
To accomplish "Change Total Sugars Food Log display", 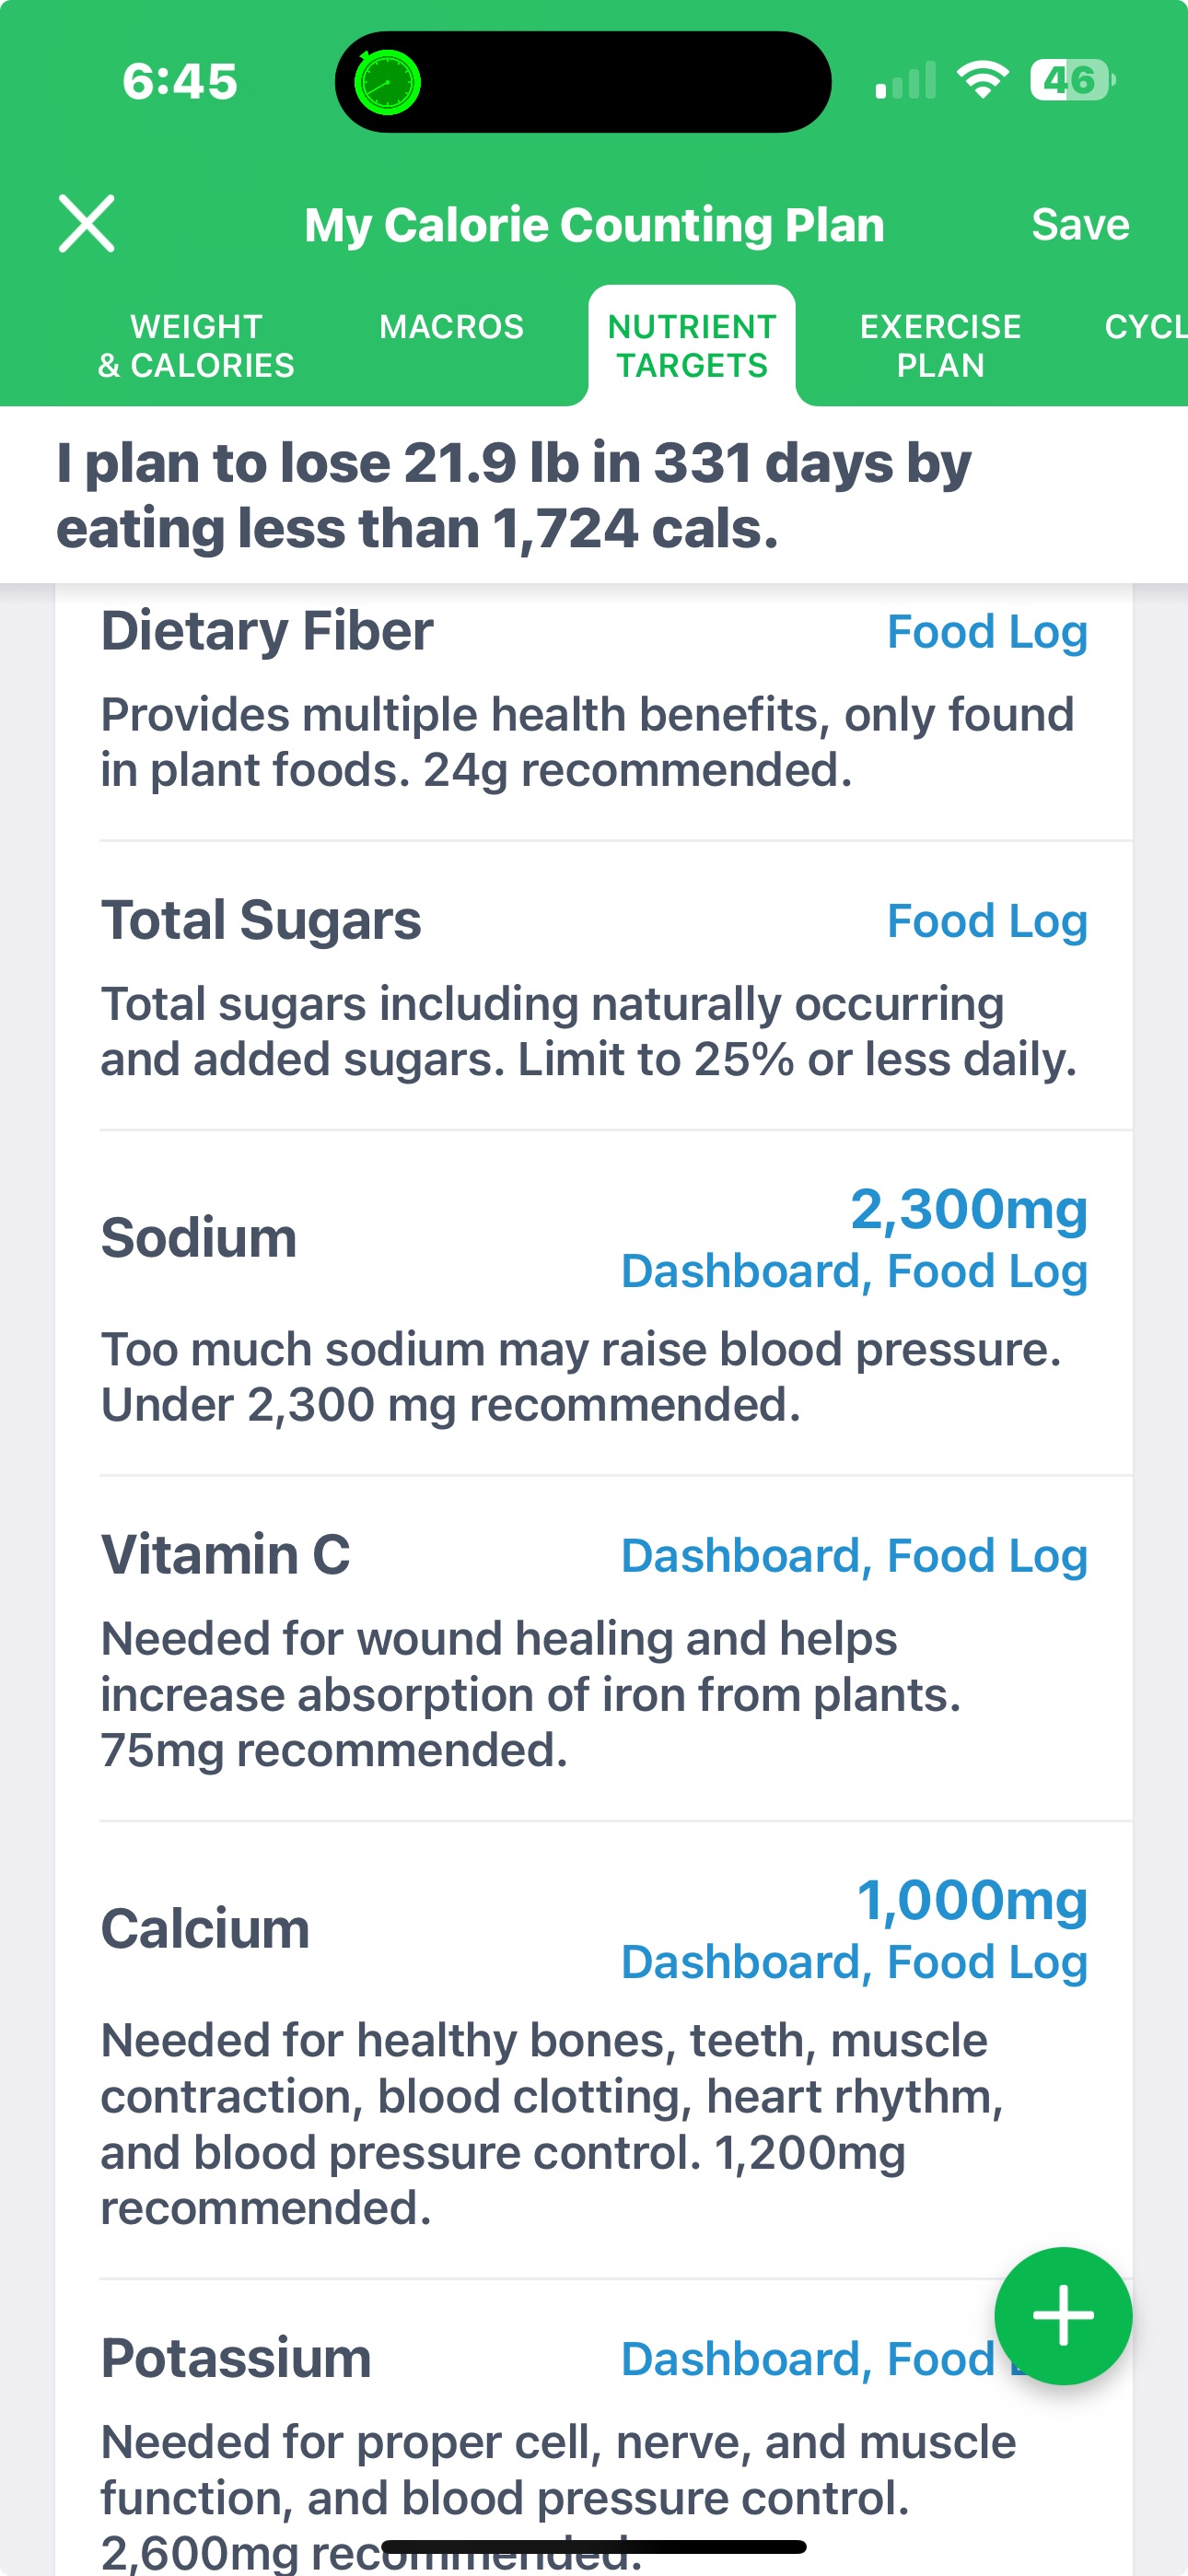I will pos(987,921).
